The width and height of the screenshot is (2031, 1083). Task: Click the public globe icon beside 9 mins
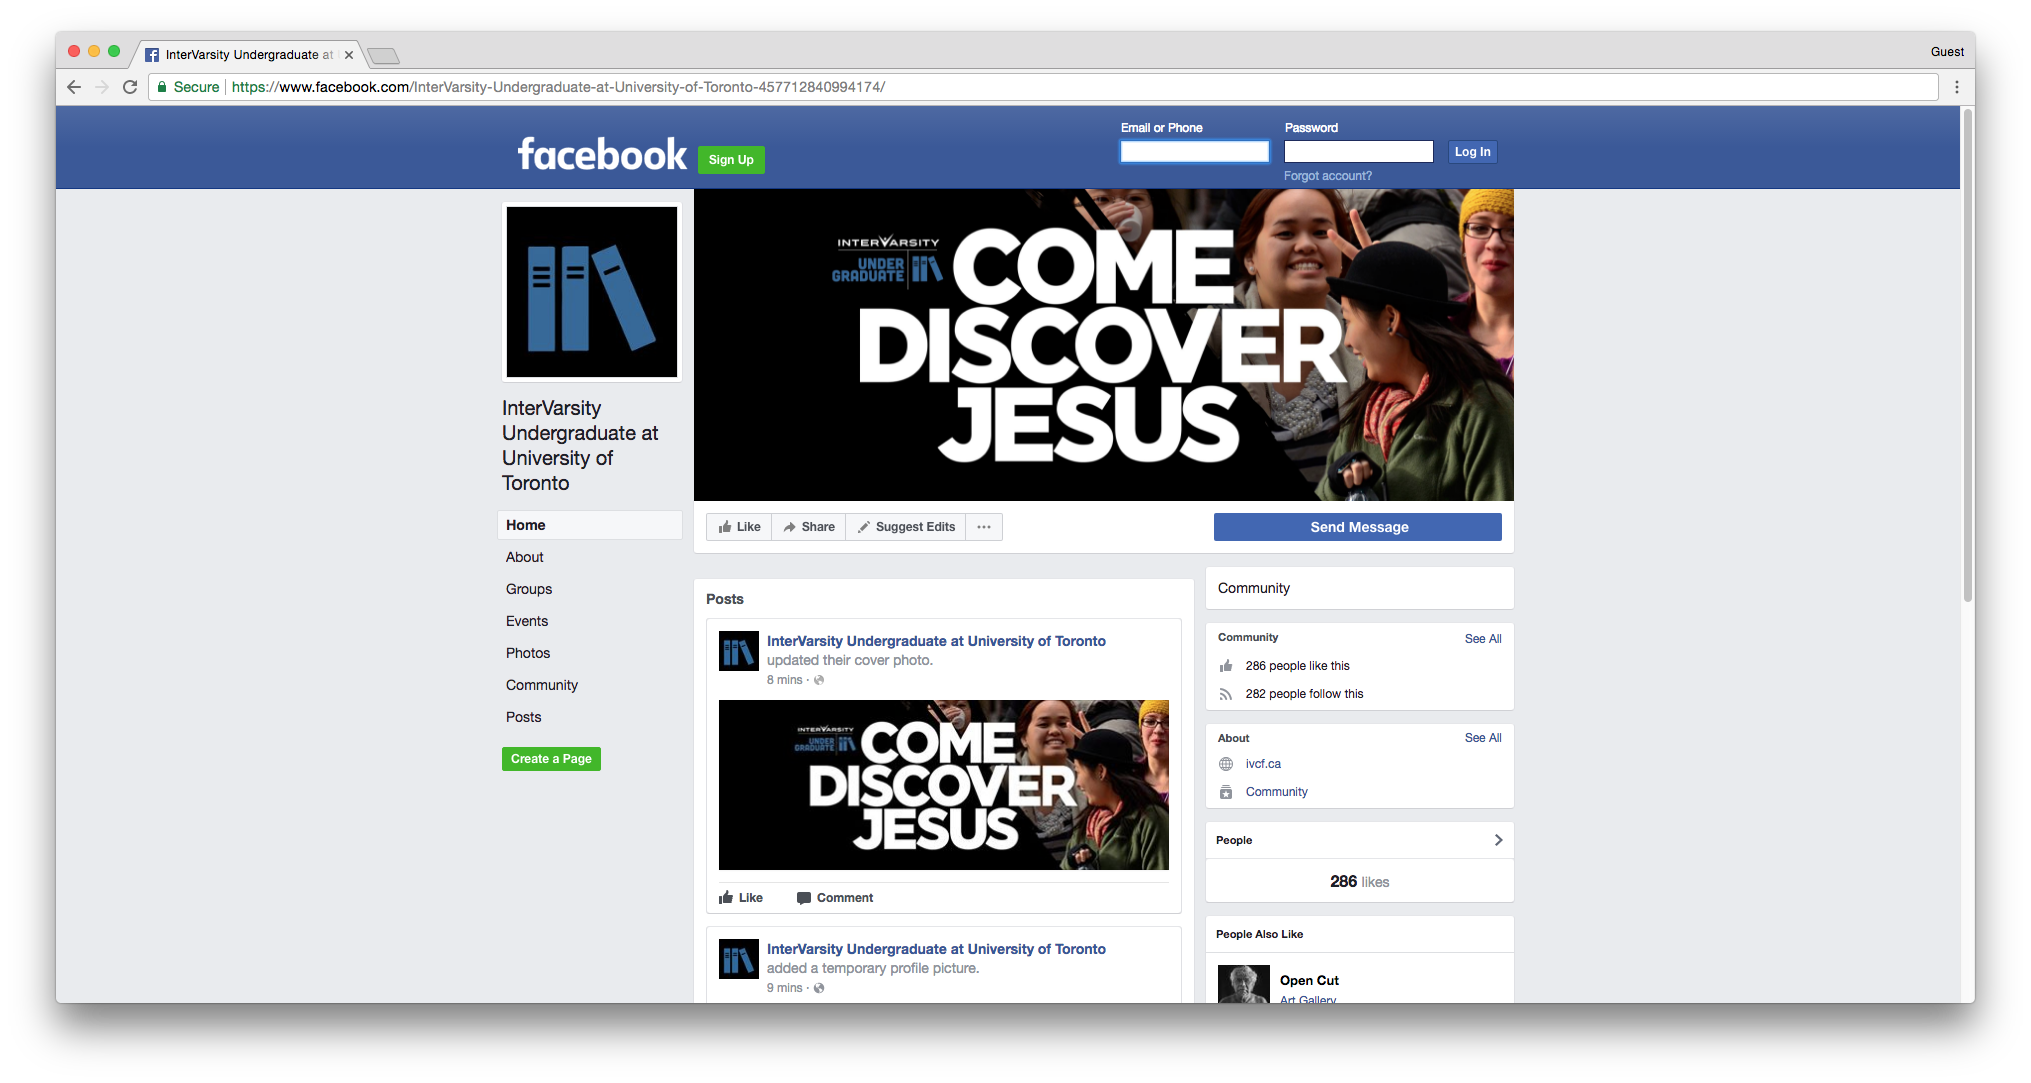point(819,988)
